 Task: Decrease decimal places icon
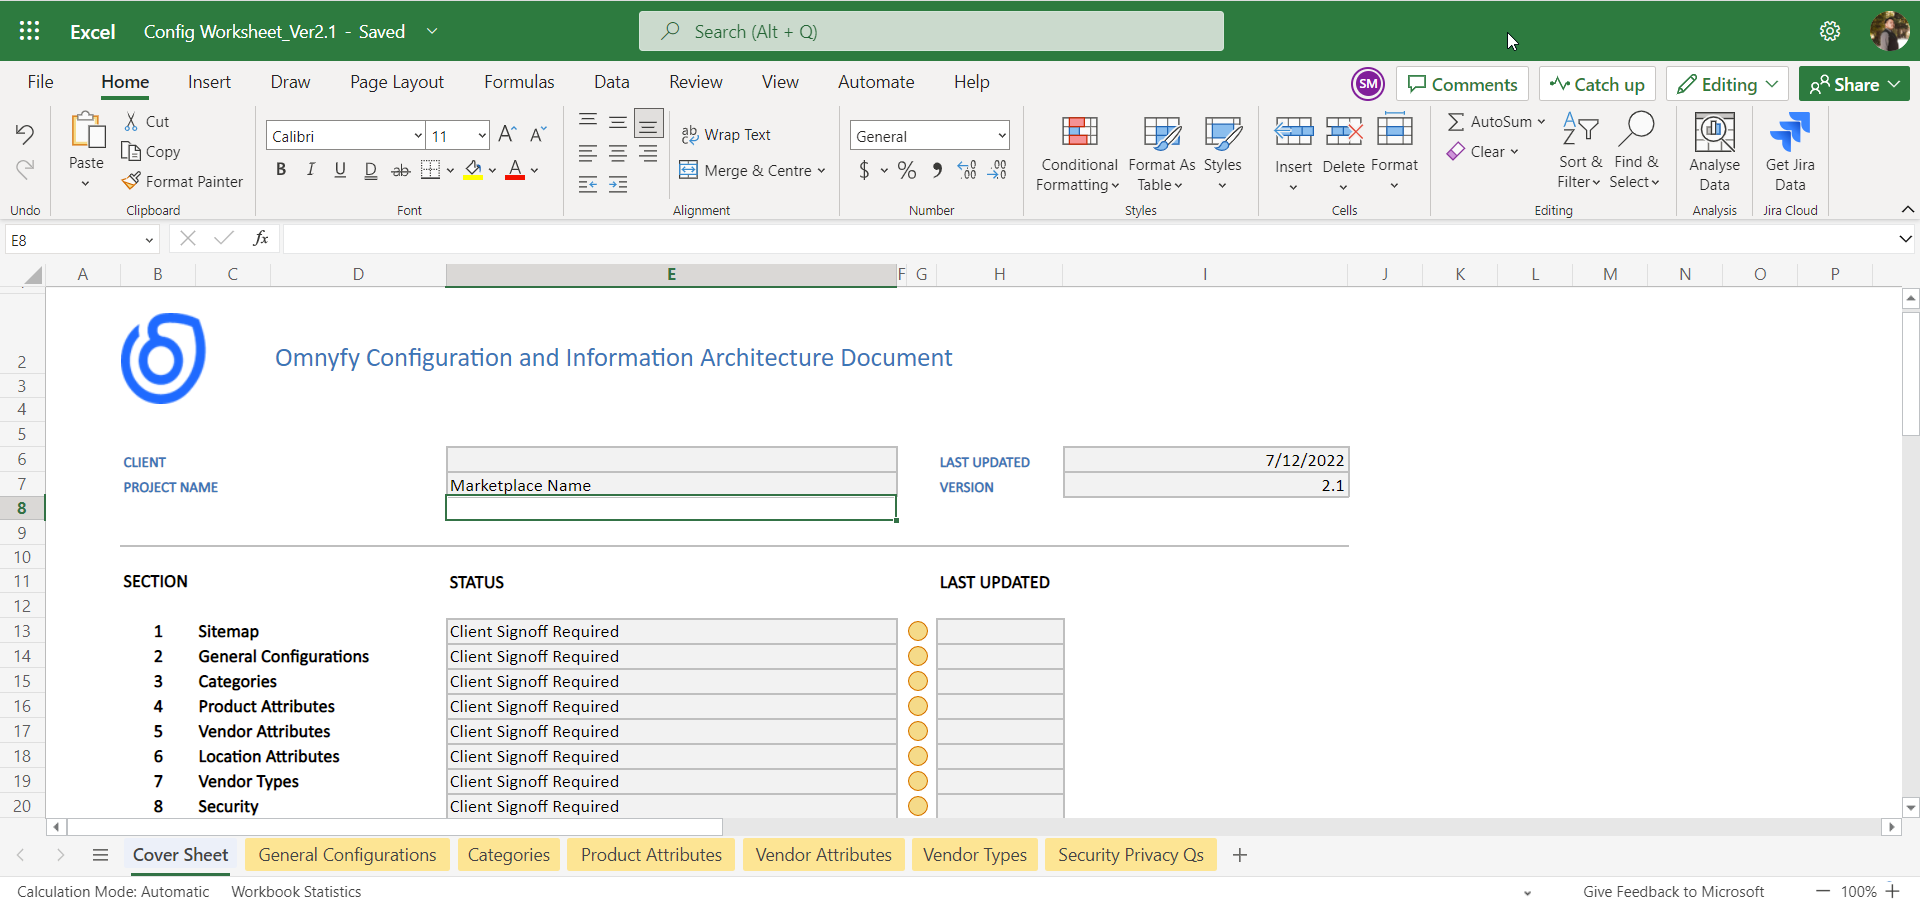(997, 170)
